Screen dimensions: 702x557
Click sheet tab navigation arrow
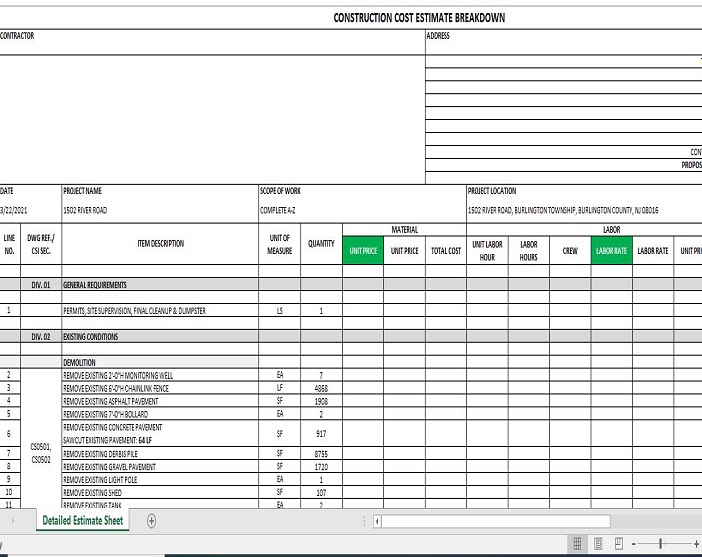[12, 521]
